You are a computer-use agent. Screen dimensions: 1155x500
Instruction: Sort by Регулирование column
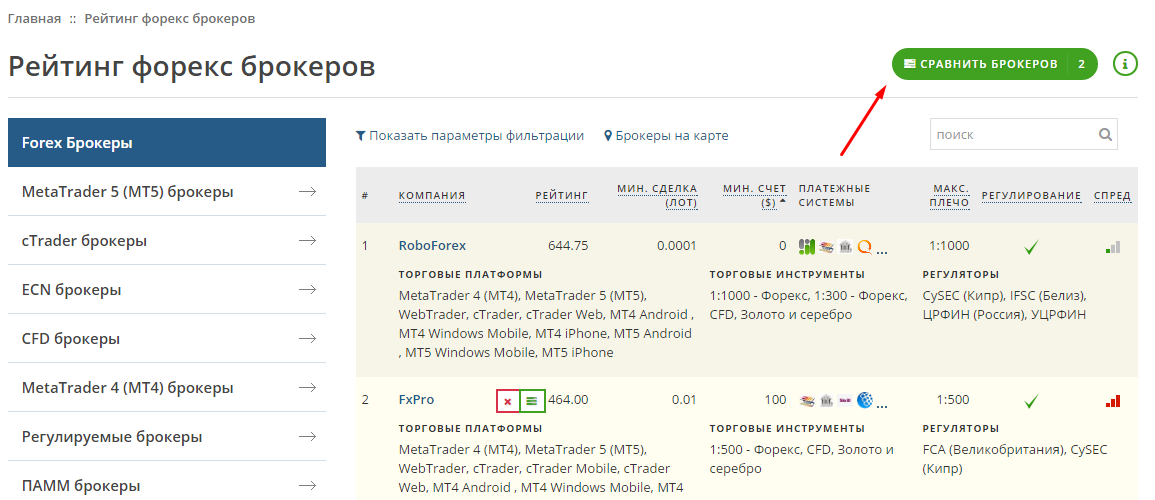1031,195
